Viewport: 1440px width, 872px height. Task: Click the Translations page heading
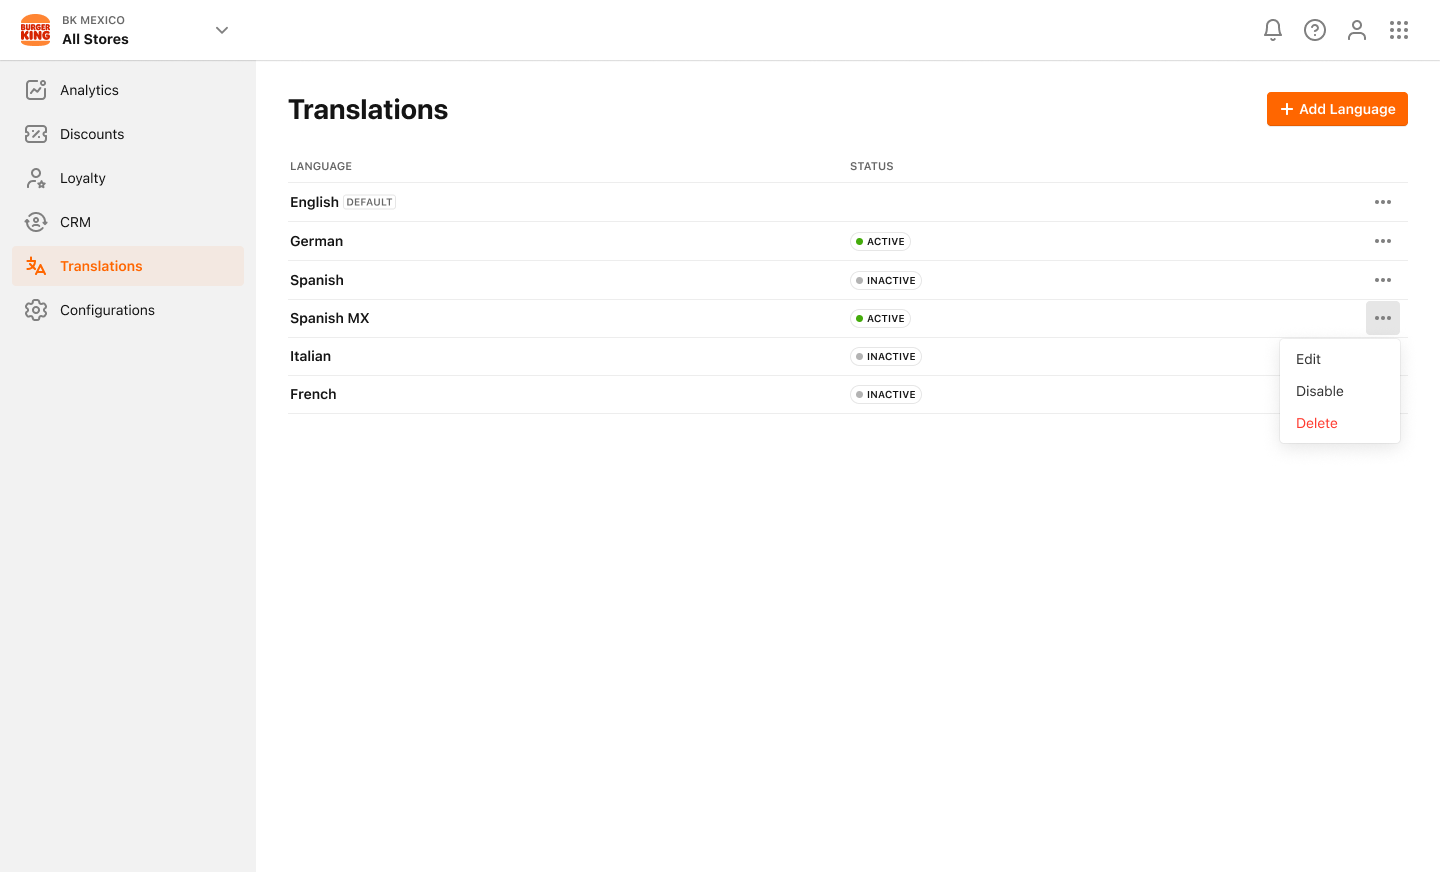coord(368,109)
